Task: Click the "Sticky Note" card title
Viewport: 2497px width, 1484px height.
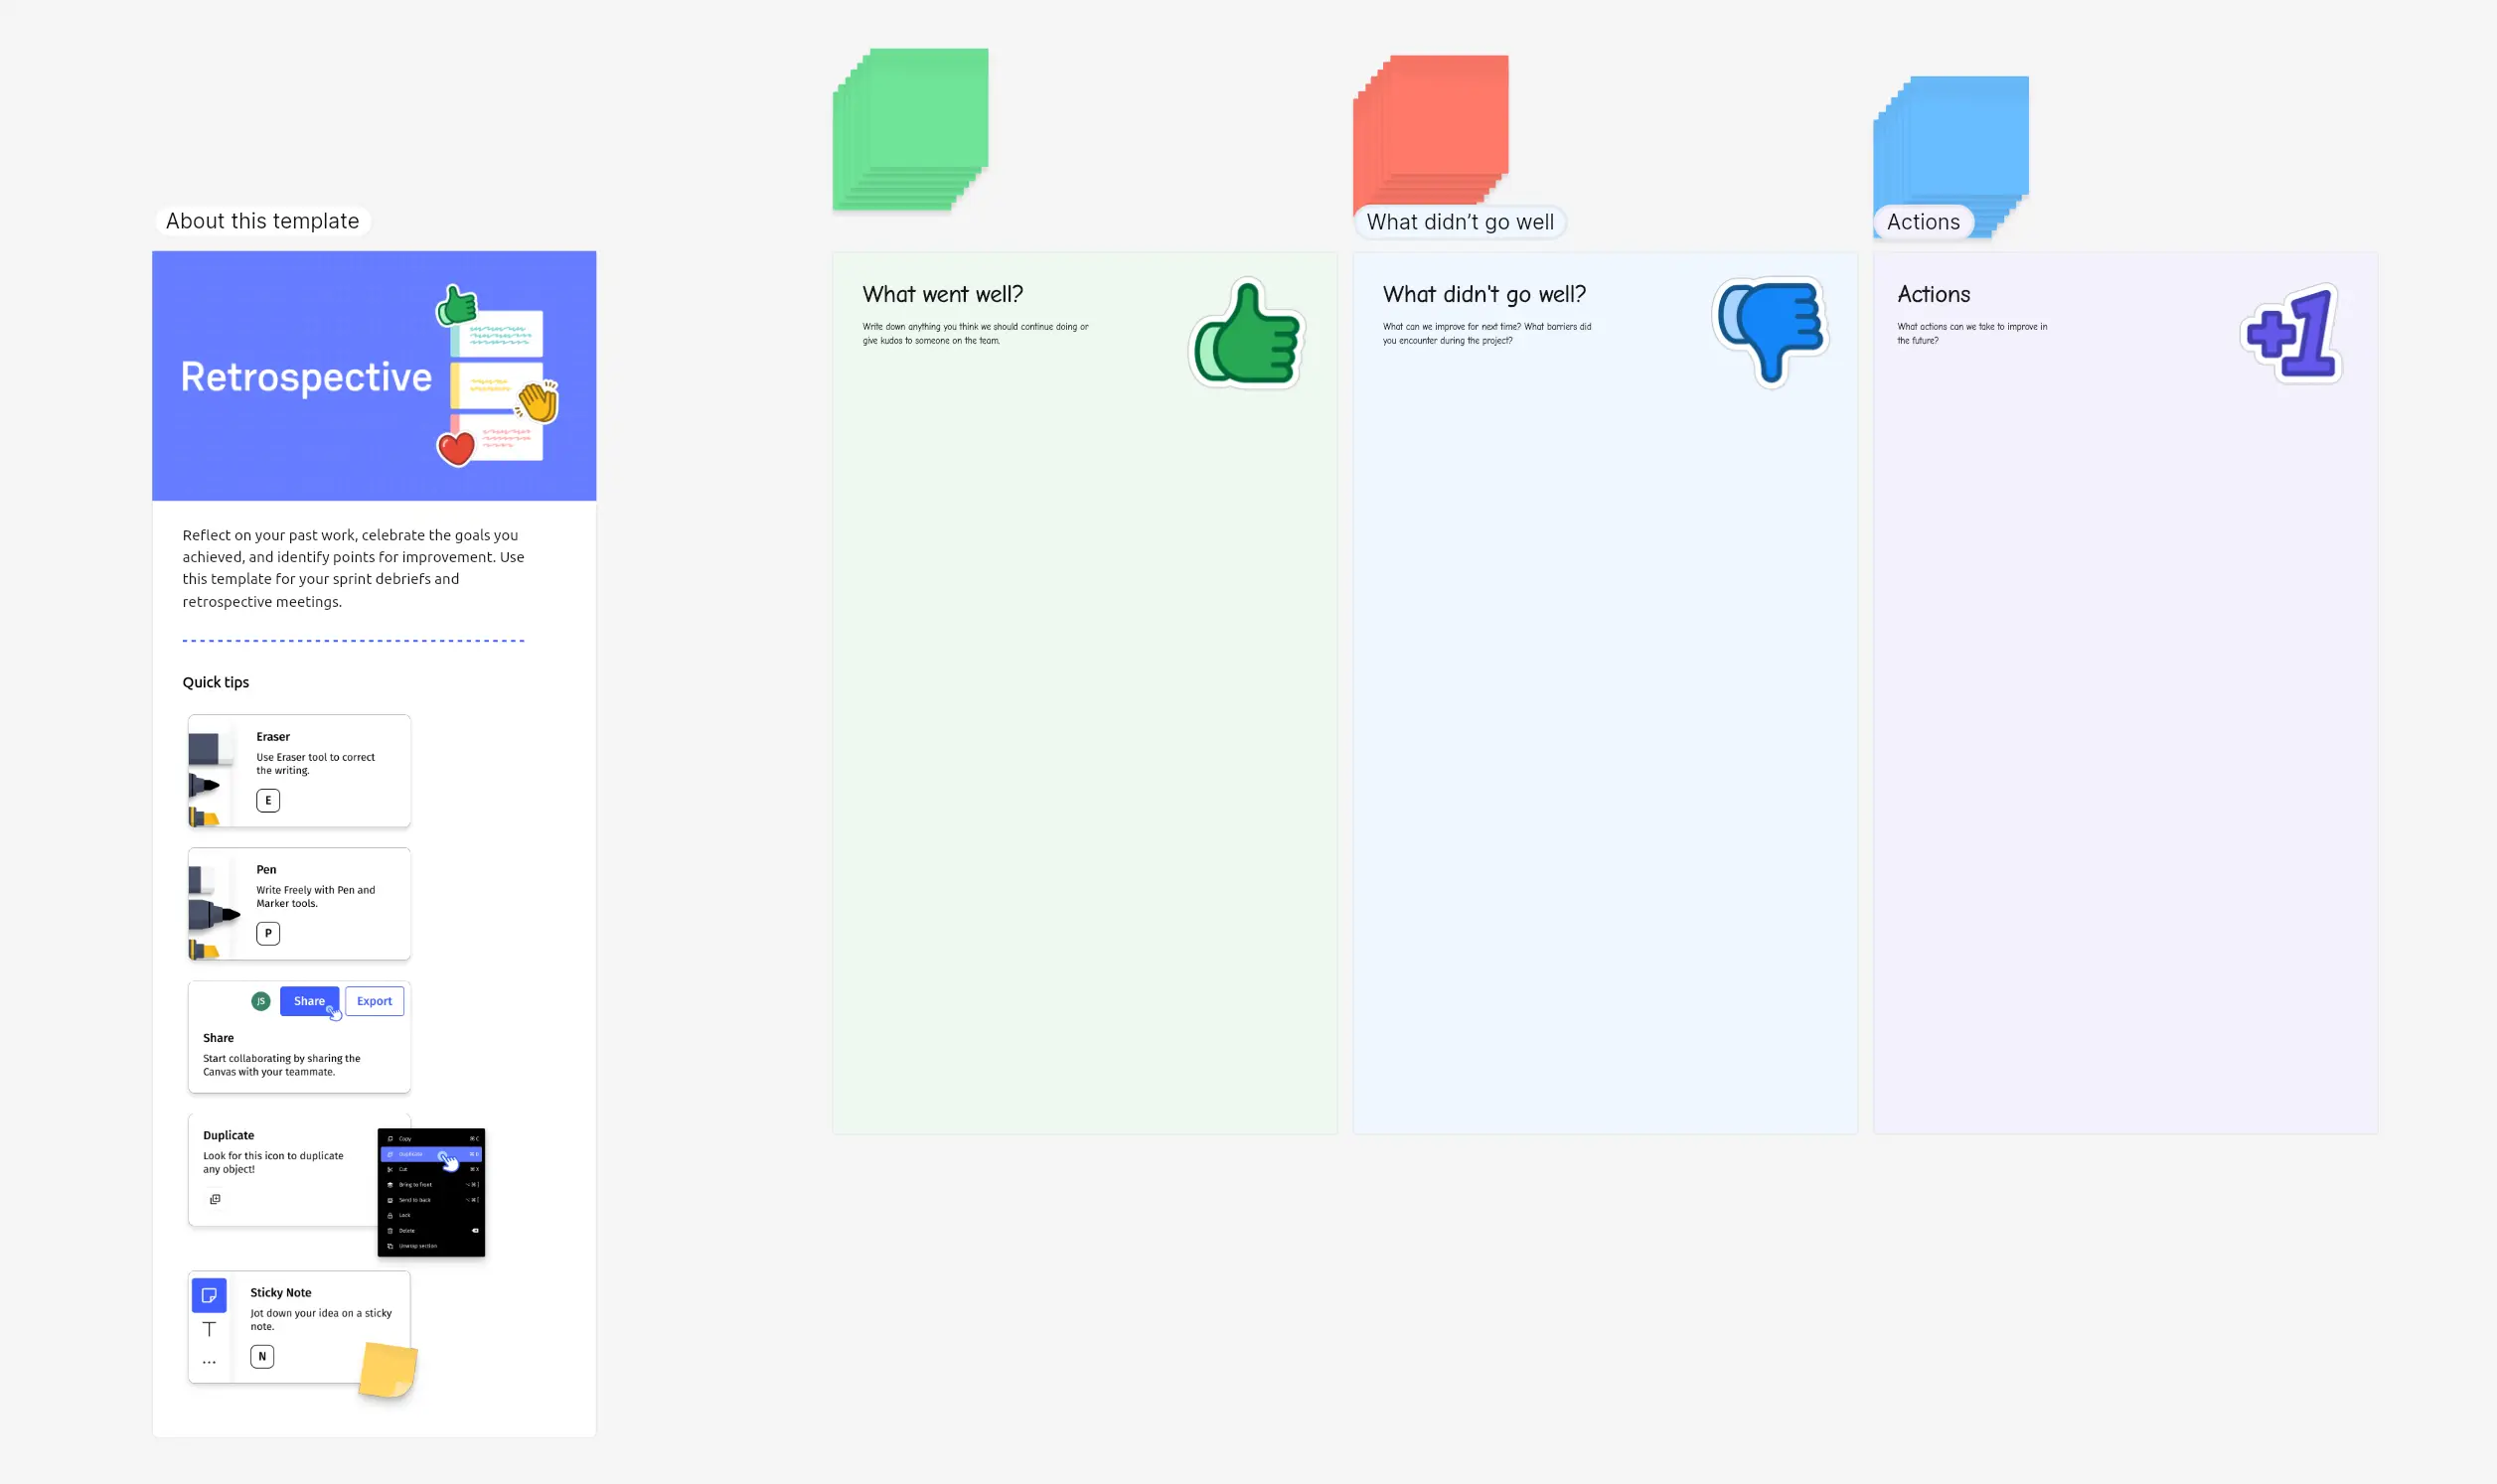Action: tap(281, 1292)
